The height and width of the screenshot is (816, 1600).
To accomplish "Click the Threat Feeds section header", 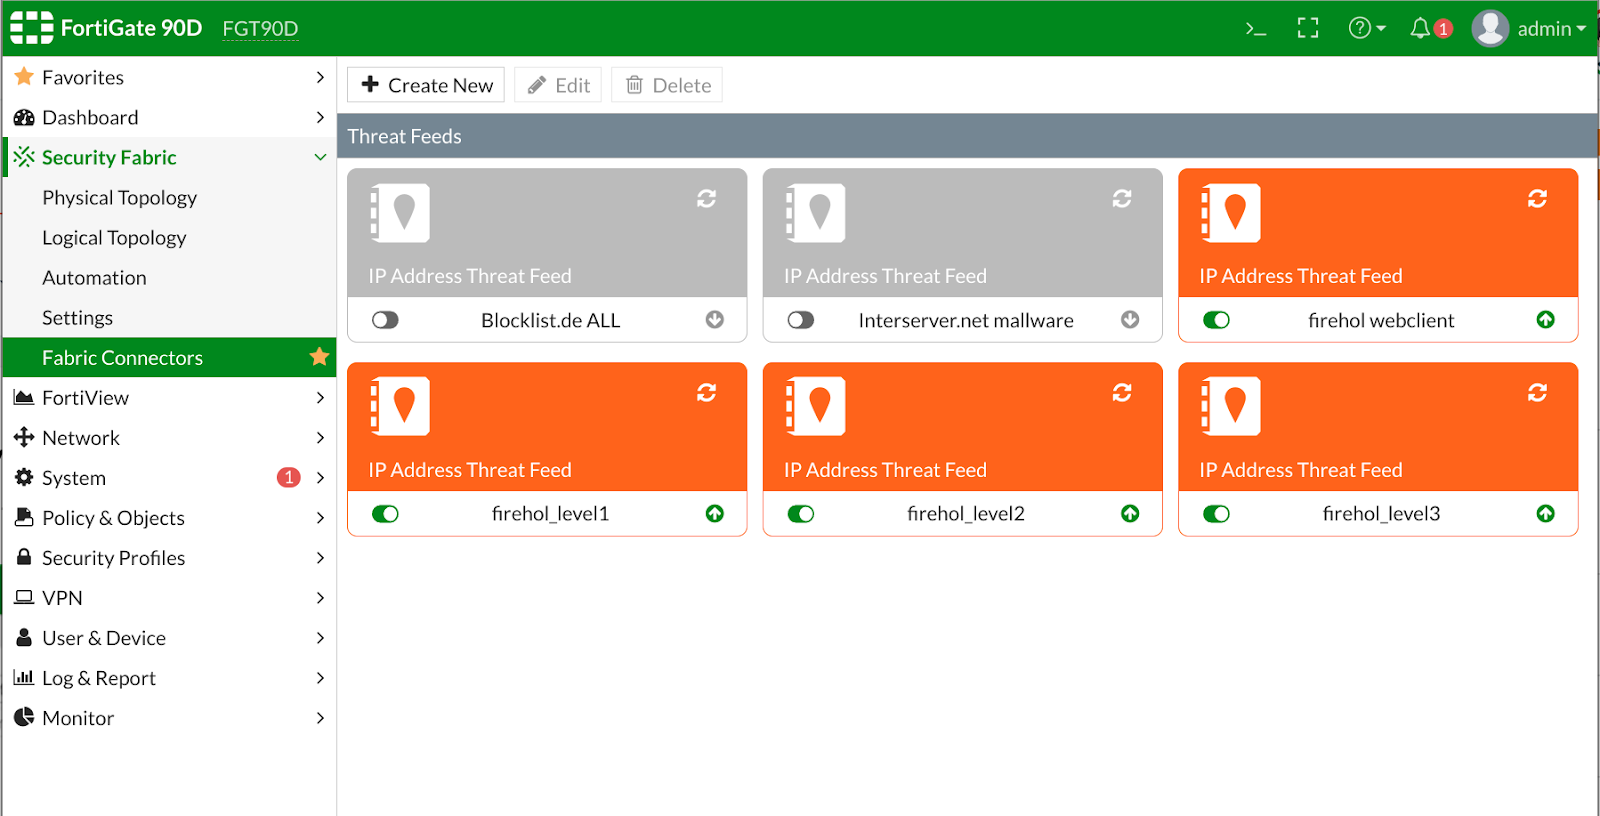I will coord(968,136).
